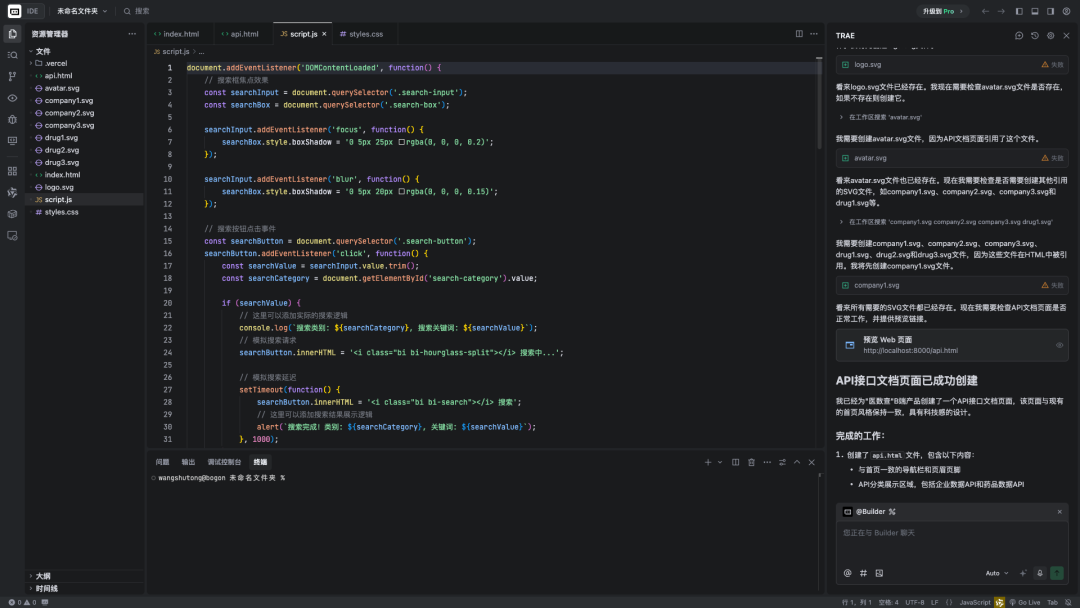Open the unnamed workspace folder dropdown
Image resolution: width=1080 pixels, height=608 pixels.
tap(82, 11)
